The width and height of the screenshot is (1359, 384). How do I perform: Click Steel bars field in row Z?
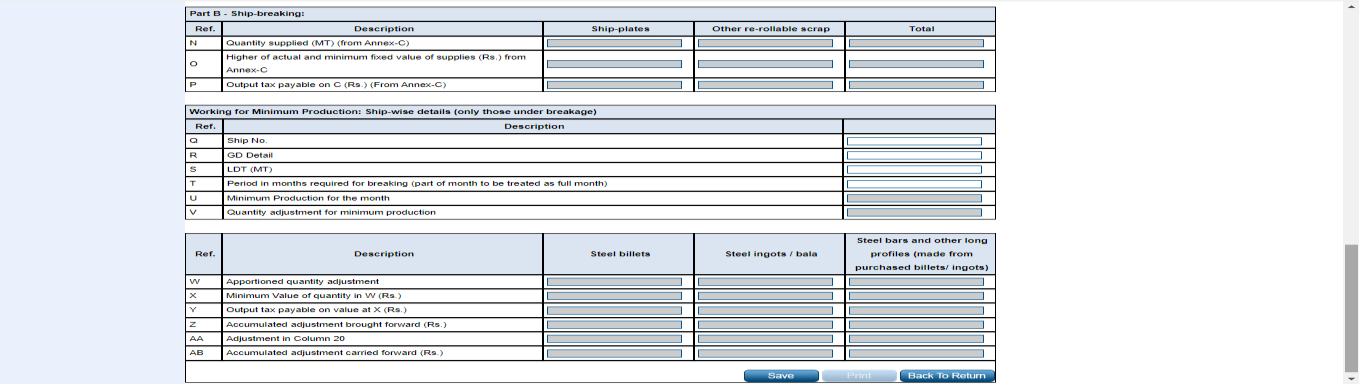(x=916, y=325)
